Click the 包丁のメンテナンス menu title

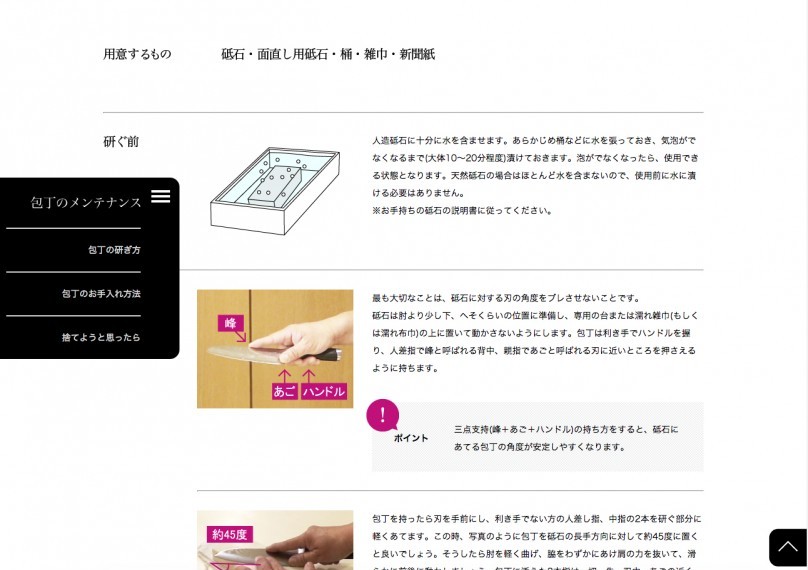86,203
